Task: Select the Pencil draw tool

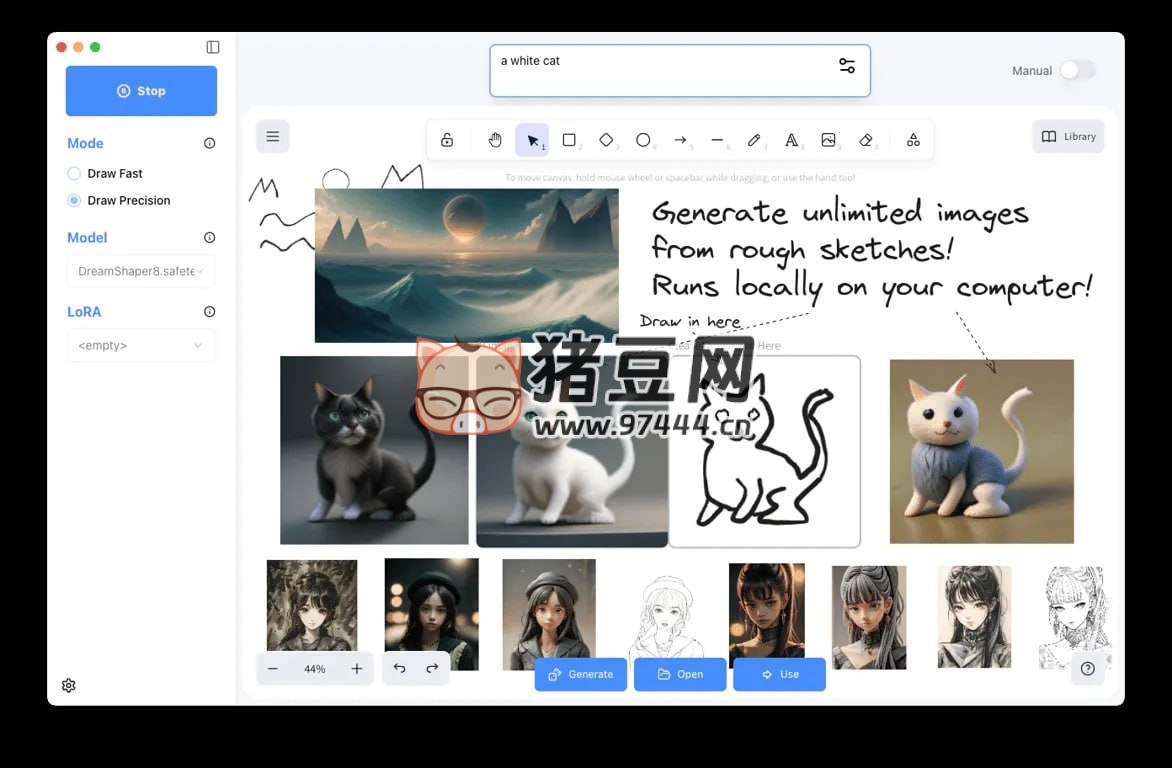Action: coord(754,140)
